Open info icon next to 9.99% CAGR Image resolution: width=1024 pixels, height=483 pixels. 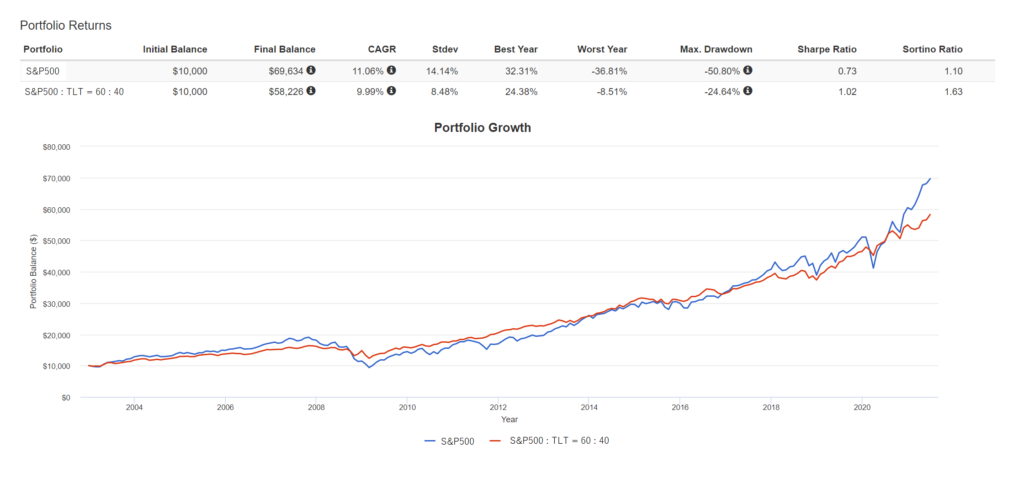click(391, 91)
